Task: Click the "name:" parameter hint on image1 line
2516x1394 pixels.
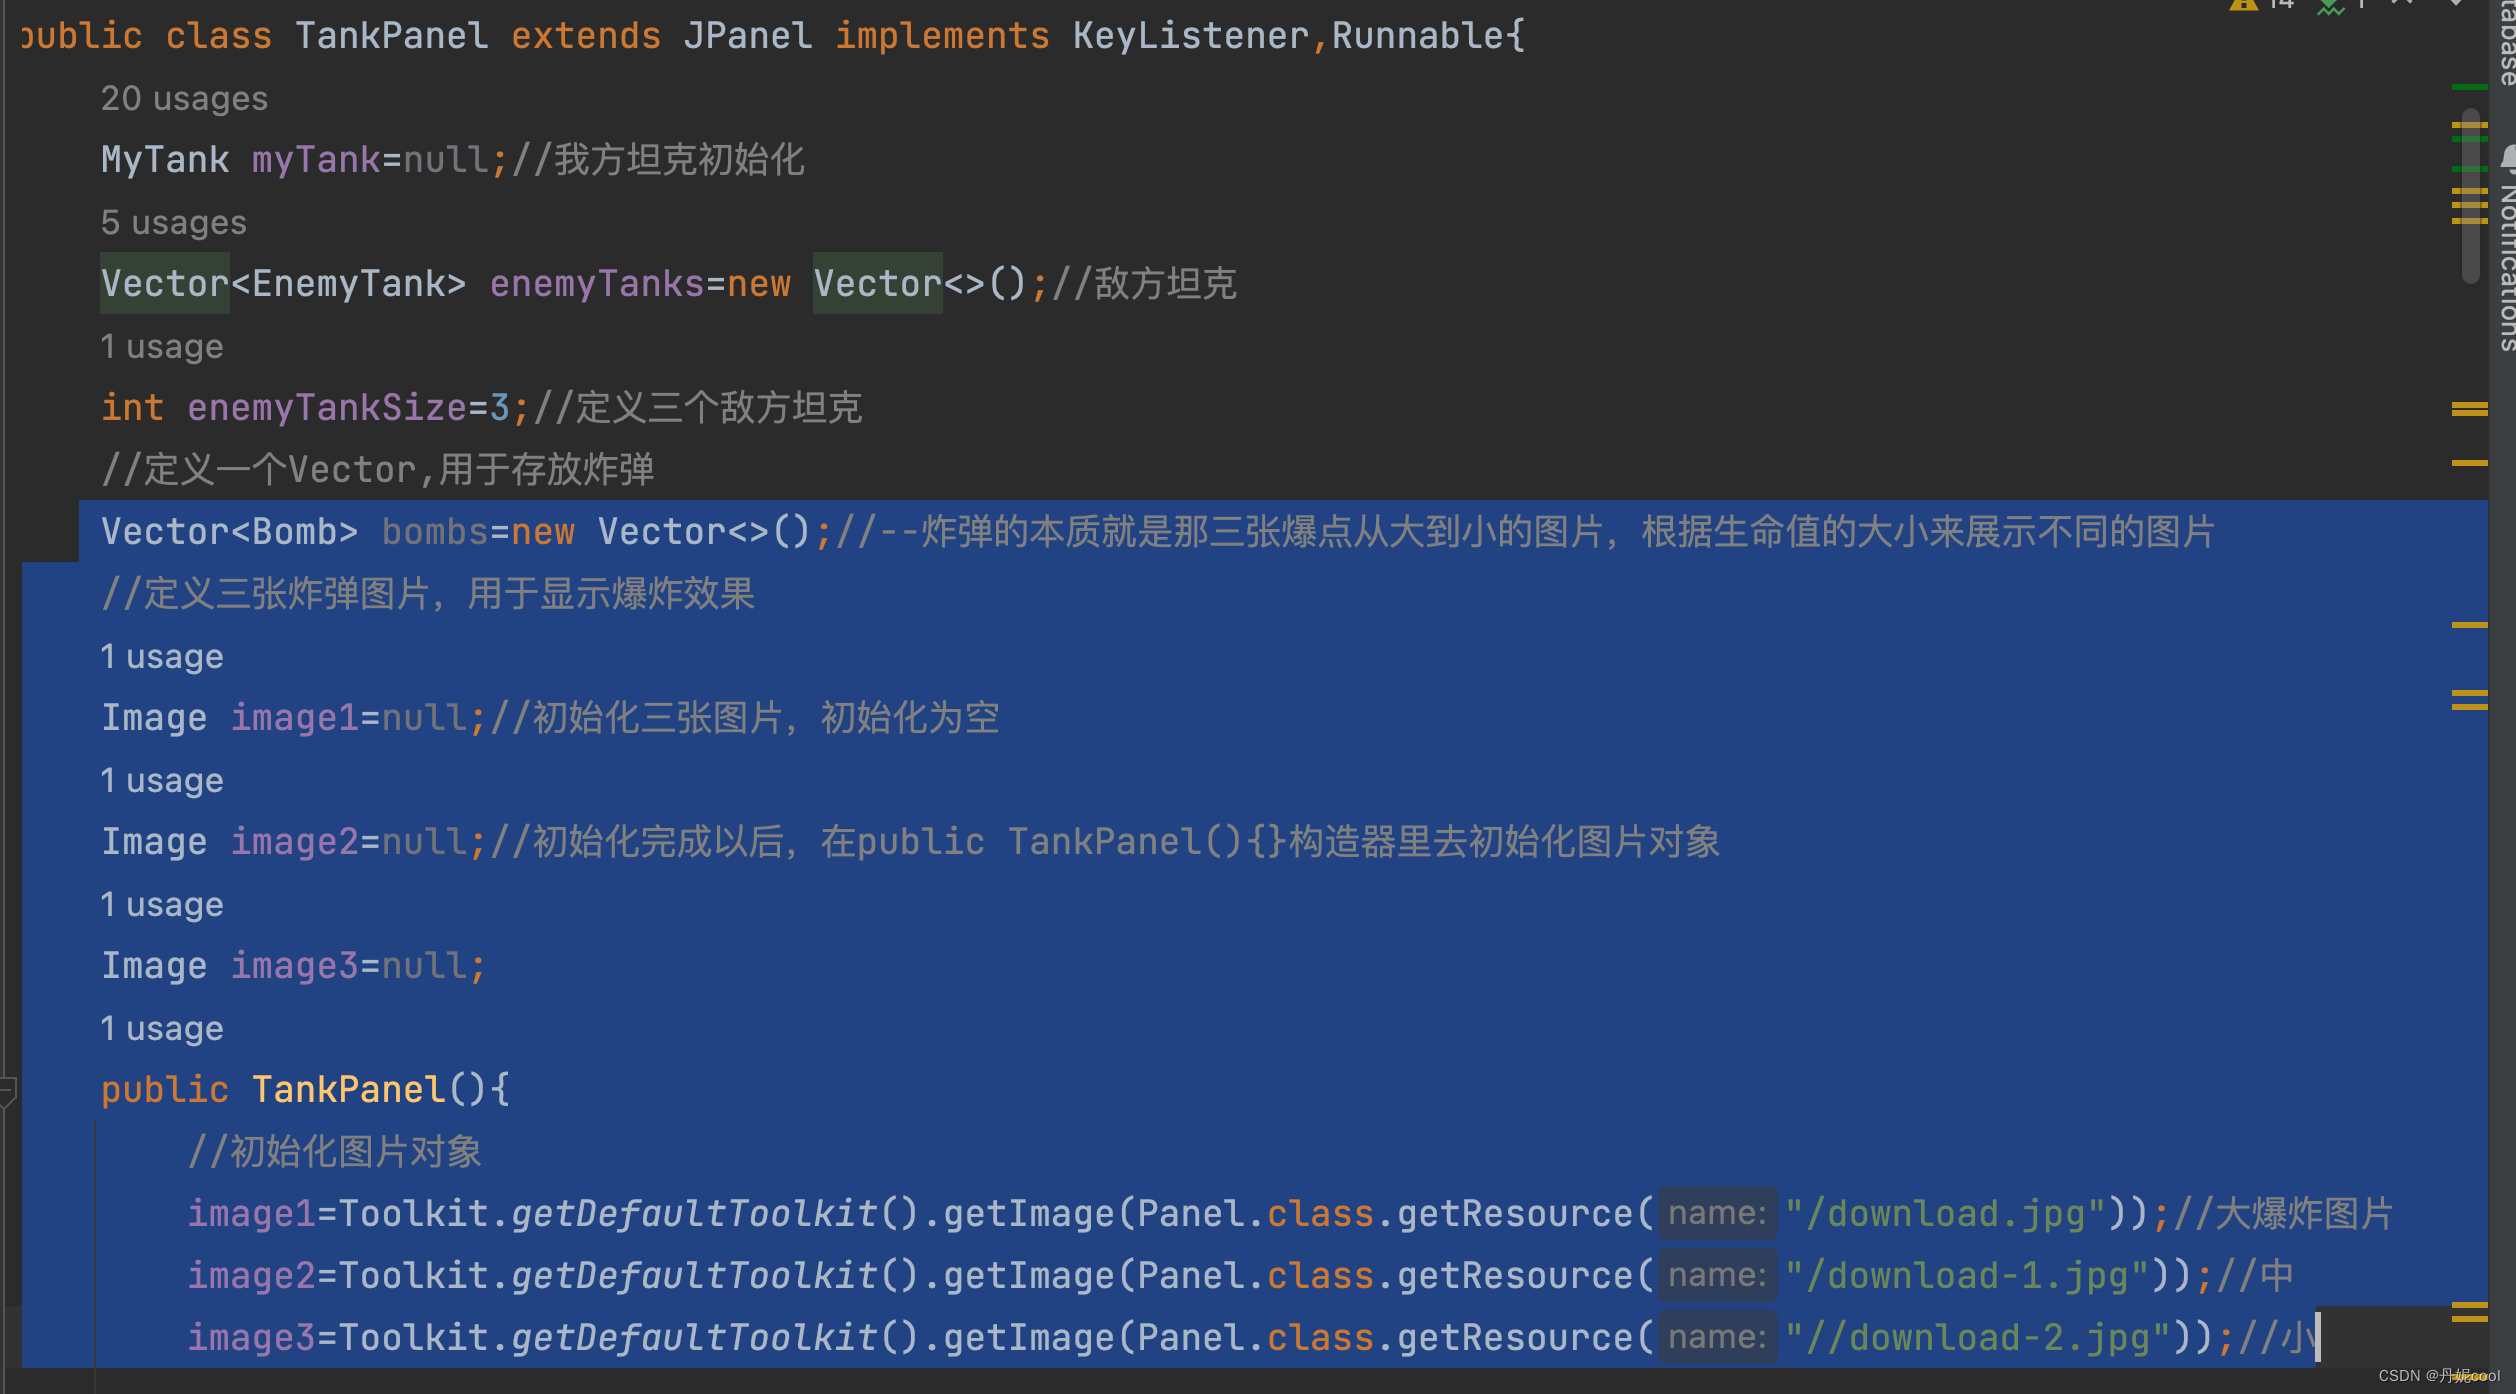Action: [x=1717, y=1213]
